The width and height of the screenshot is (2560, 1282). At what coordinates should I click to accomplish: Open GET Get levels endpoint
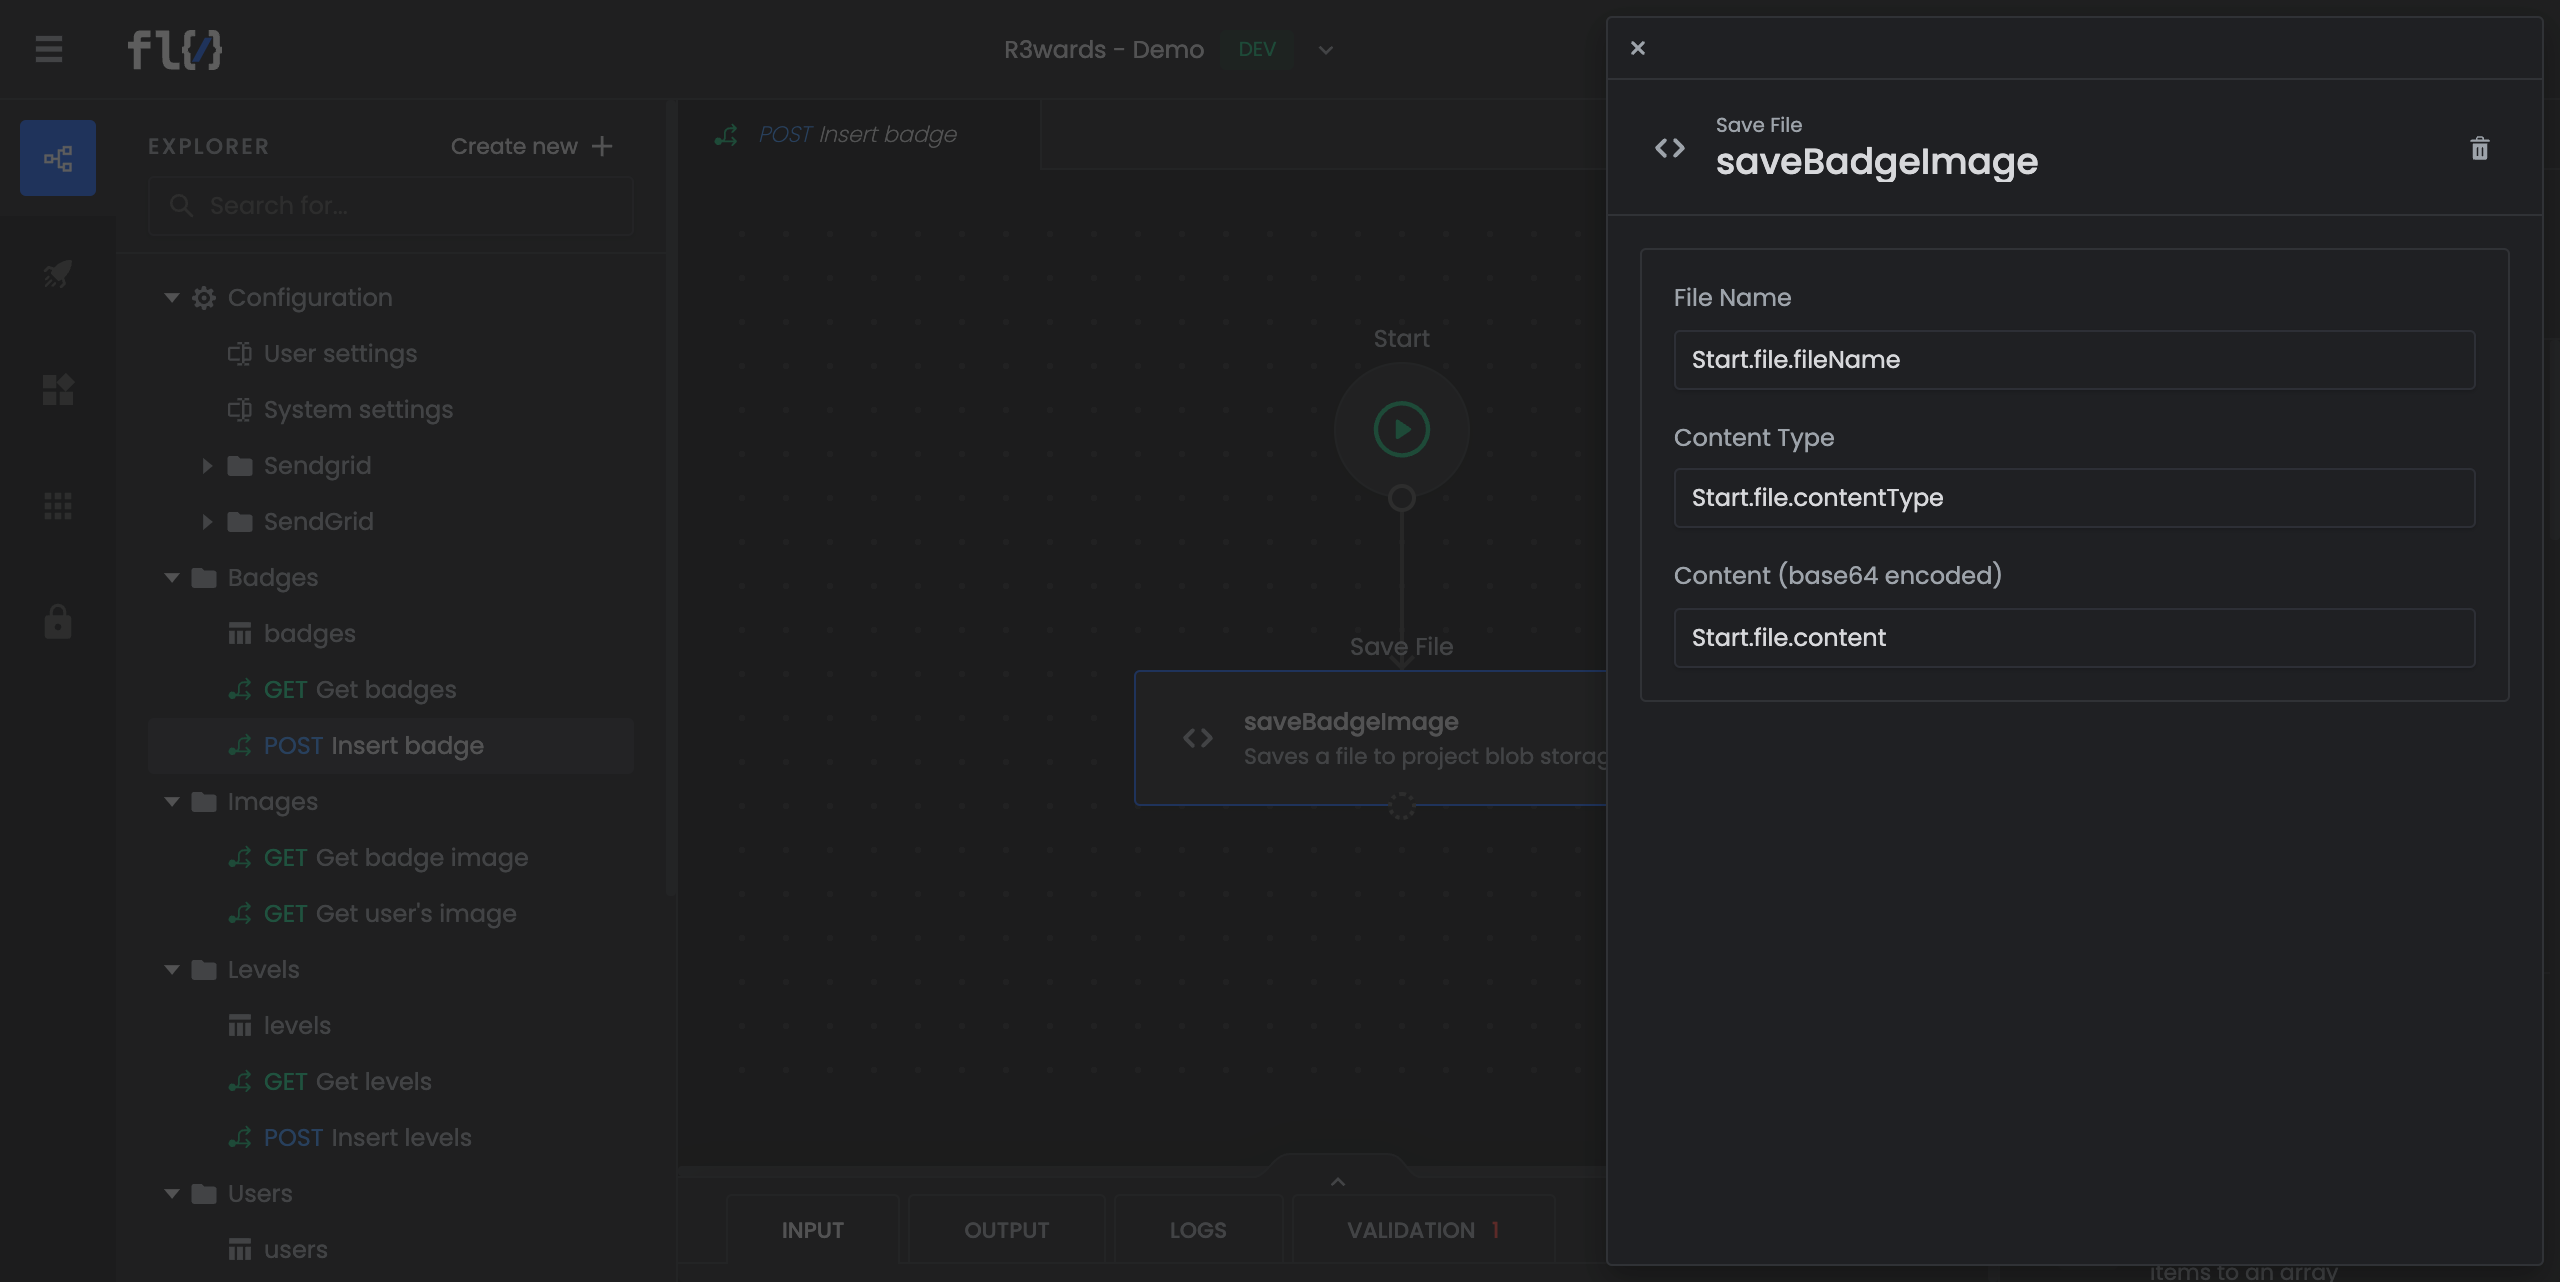click(x=347, y=1082)
